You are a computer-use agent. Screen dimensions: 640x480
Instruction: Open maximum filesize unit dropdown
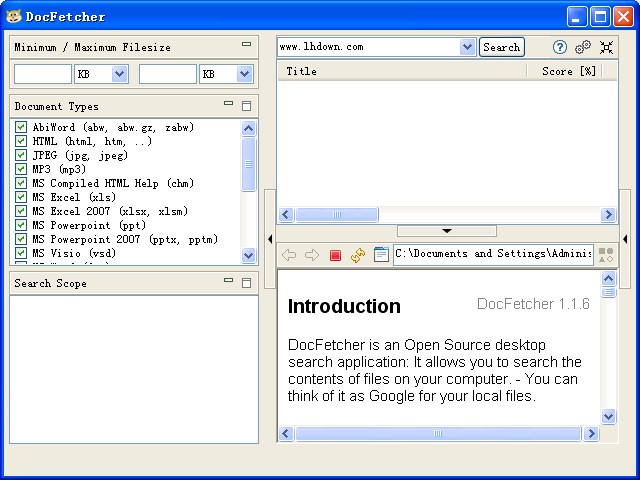244,74
